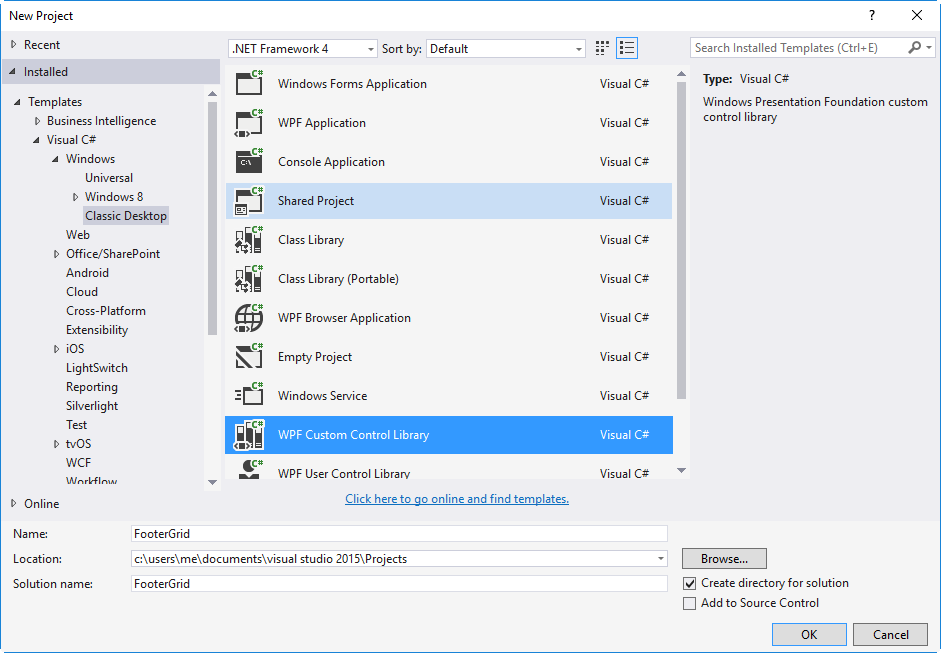Select the Class Library template icon
This screenshot has width=941, height=653.
[248, 239]
